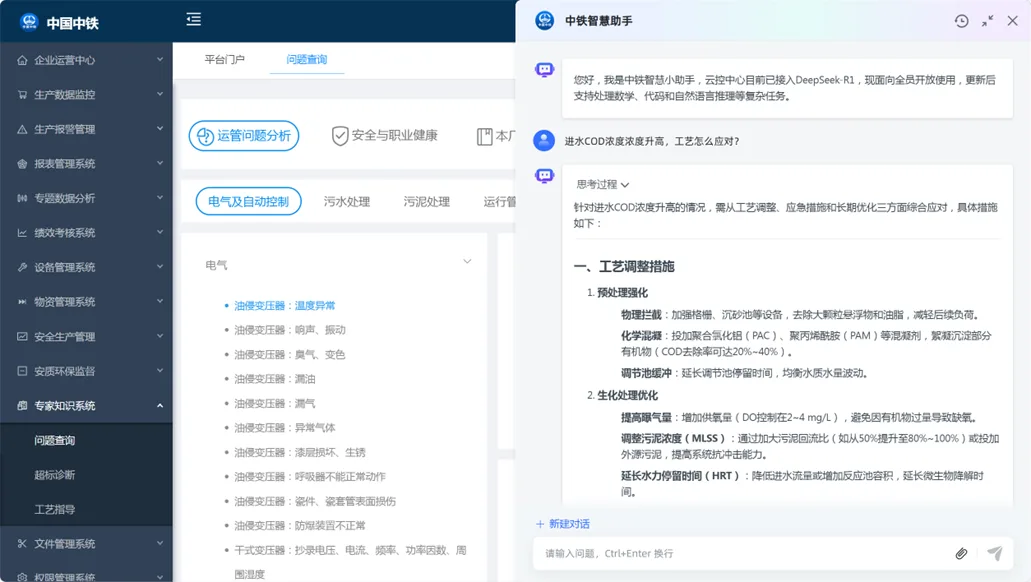Open 油侵变压器：漆层损坏、生锈 link

pos(300,452)
